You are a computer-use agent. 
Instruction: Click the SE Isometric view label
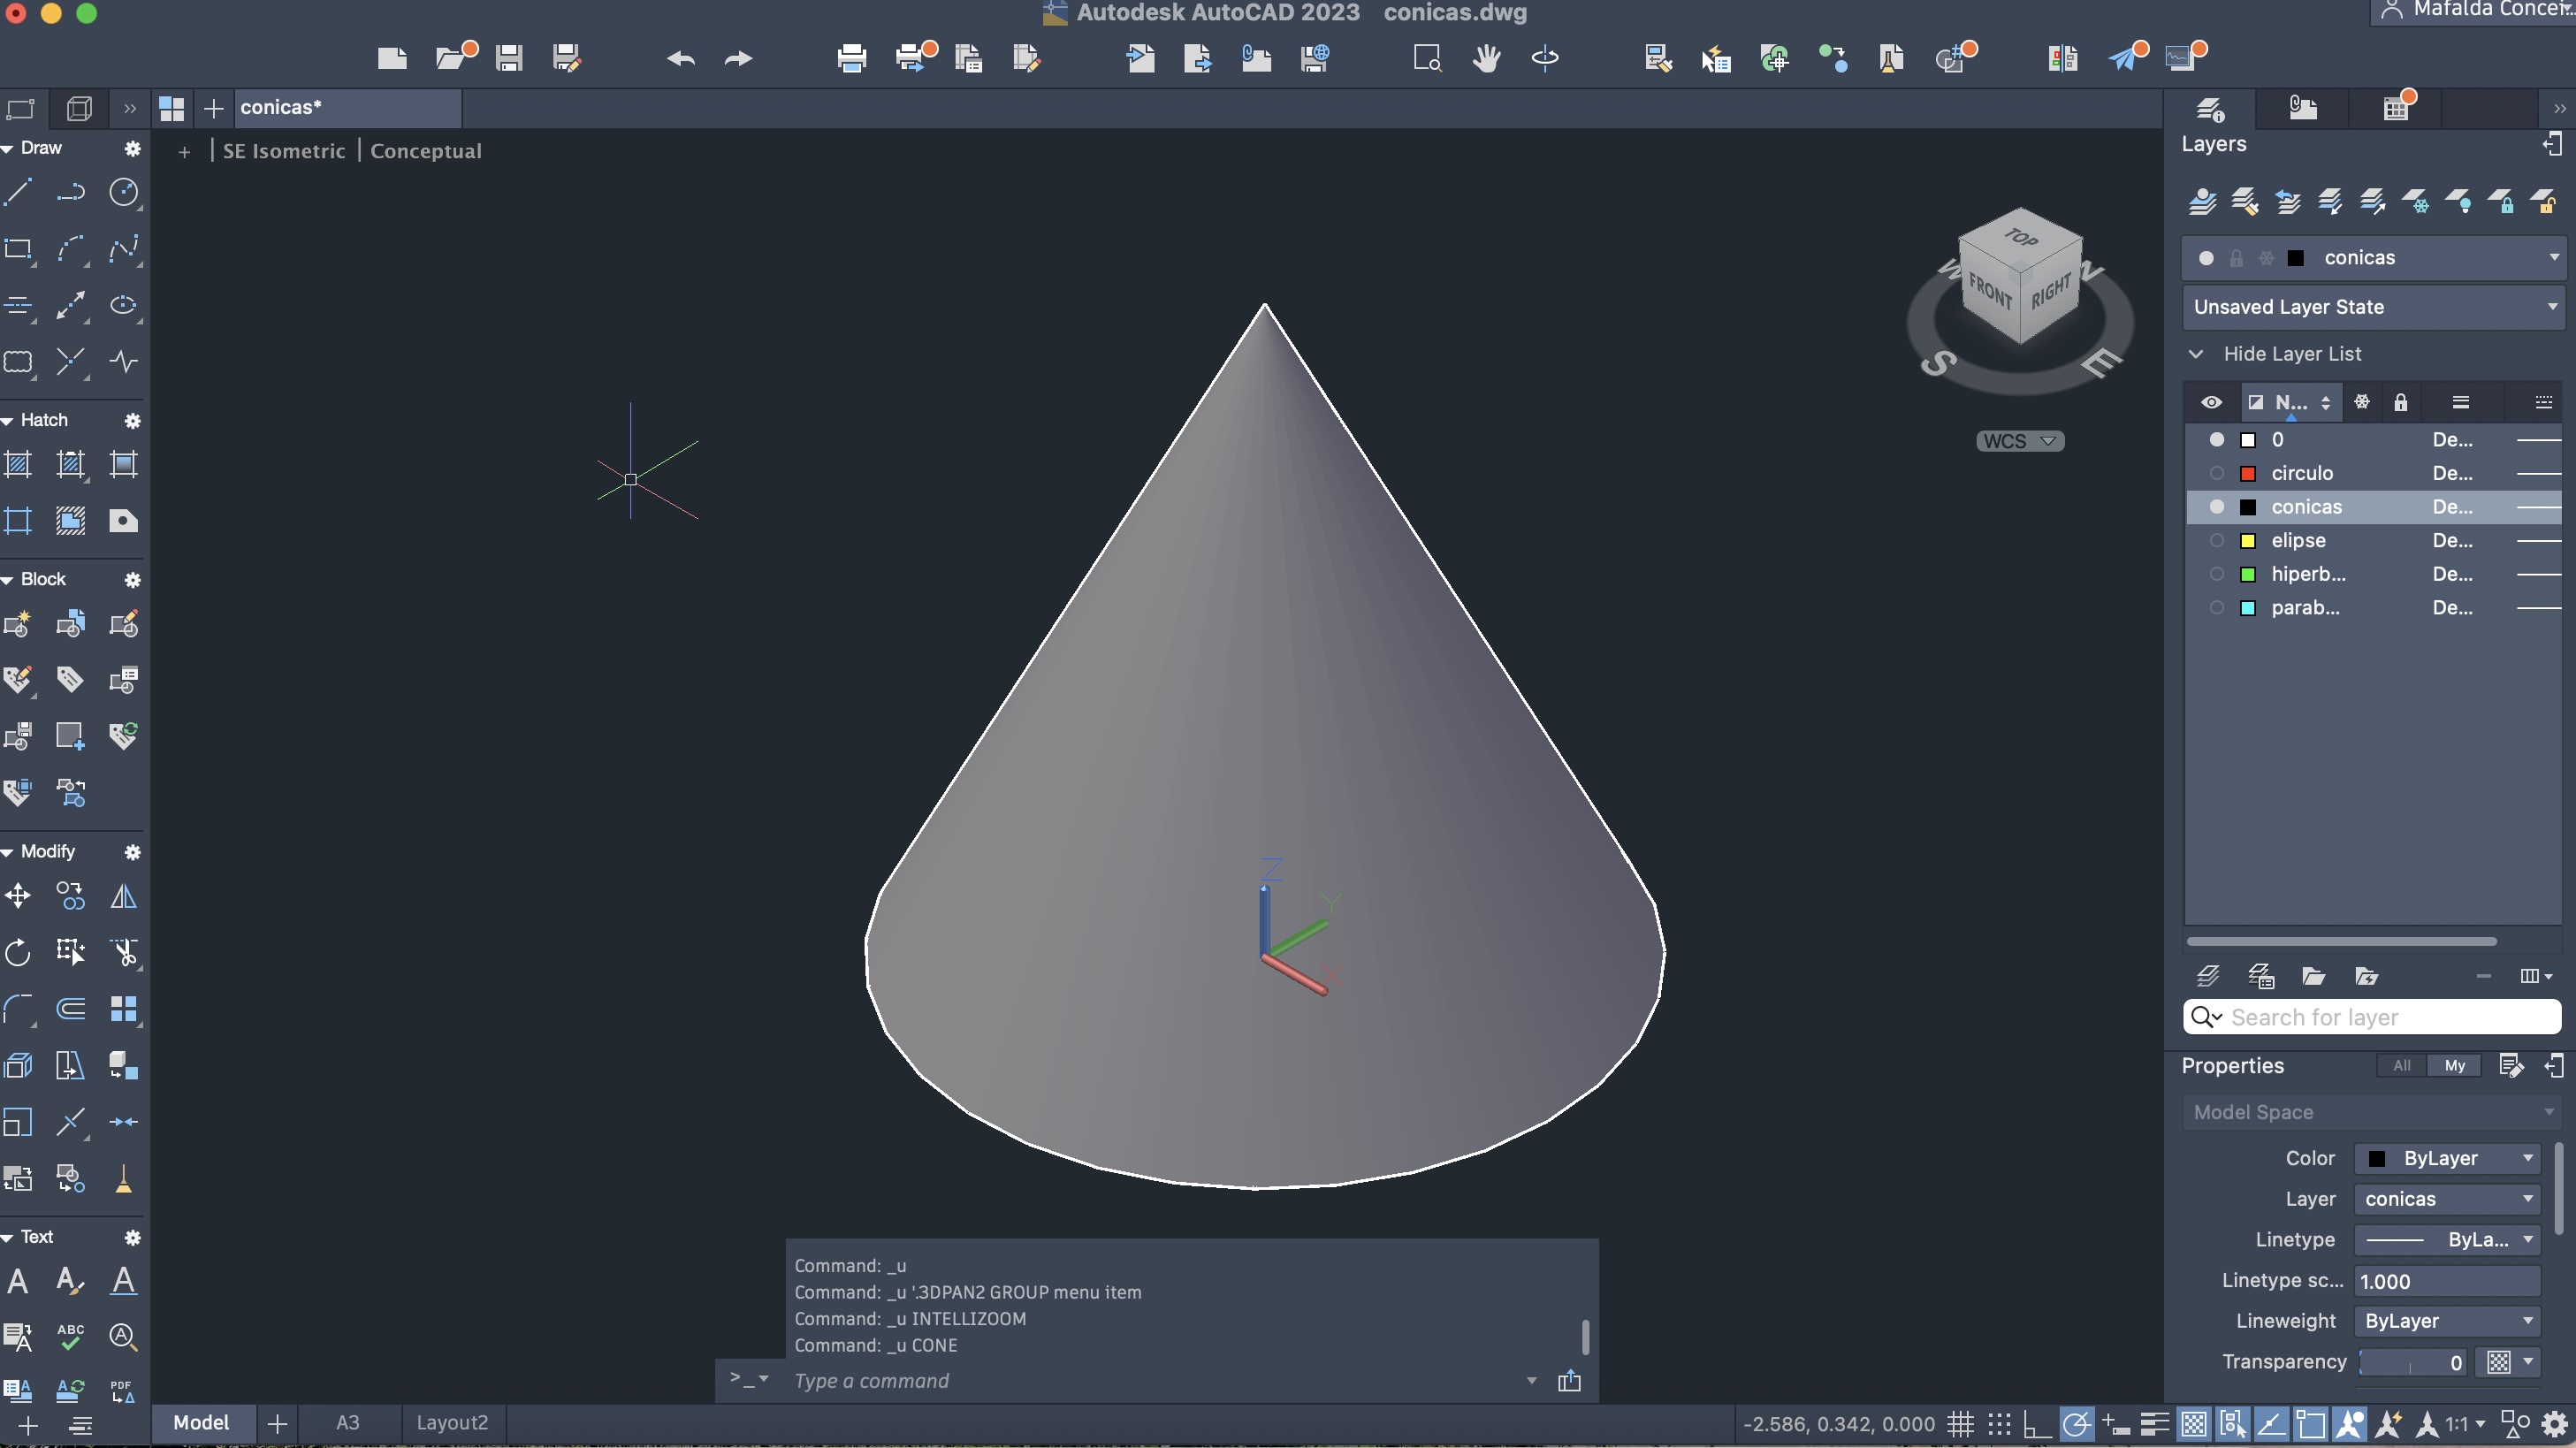284,151
